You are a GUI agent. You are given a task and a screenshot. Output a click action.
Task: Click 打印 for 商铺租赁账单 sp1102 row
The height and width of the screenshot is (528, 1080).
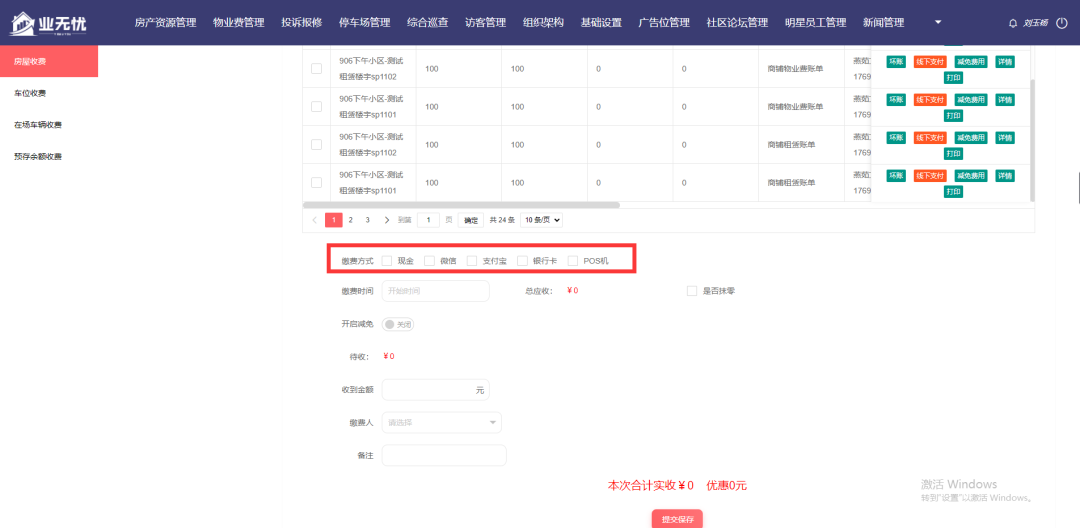click(953, 154)
